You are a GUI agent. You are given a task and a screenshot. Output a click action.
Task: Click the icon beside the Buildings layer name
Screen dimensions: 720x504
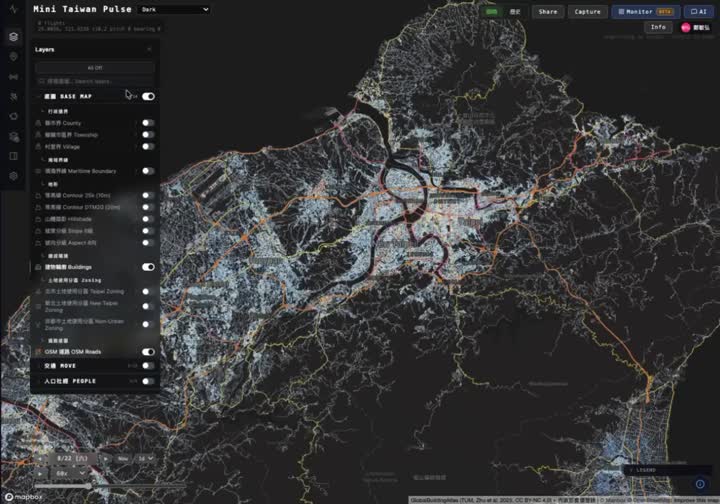pyautogui.click(x=39, y=267)
